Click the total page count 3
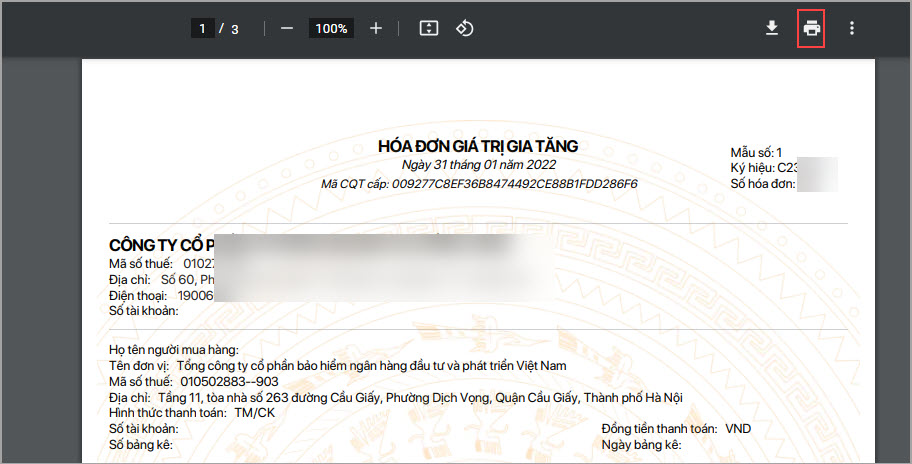 234,29
